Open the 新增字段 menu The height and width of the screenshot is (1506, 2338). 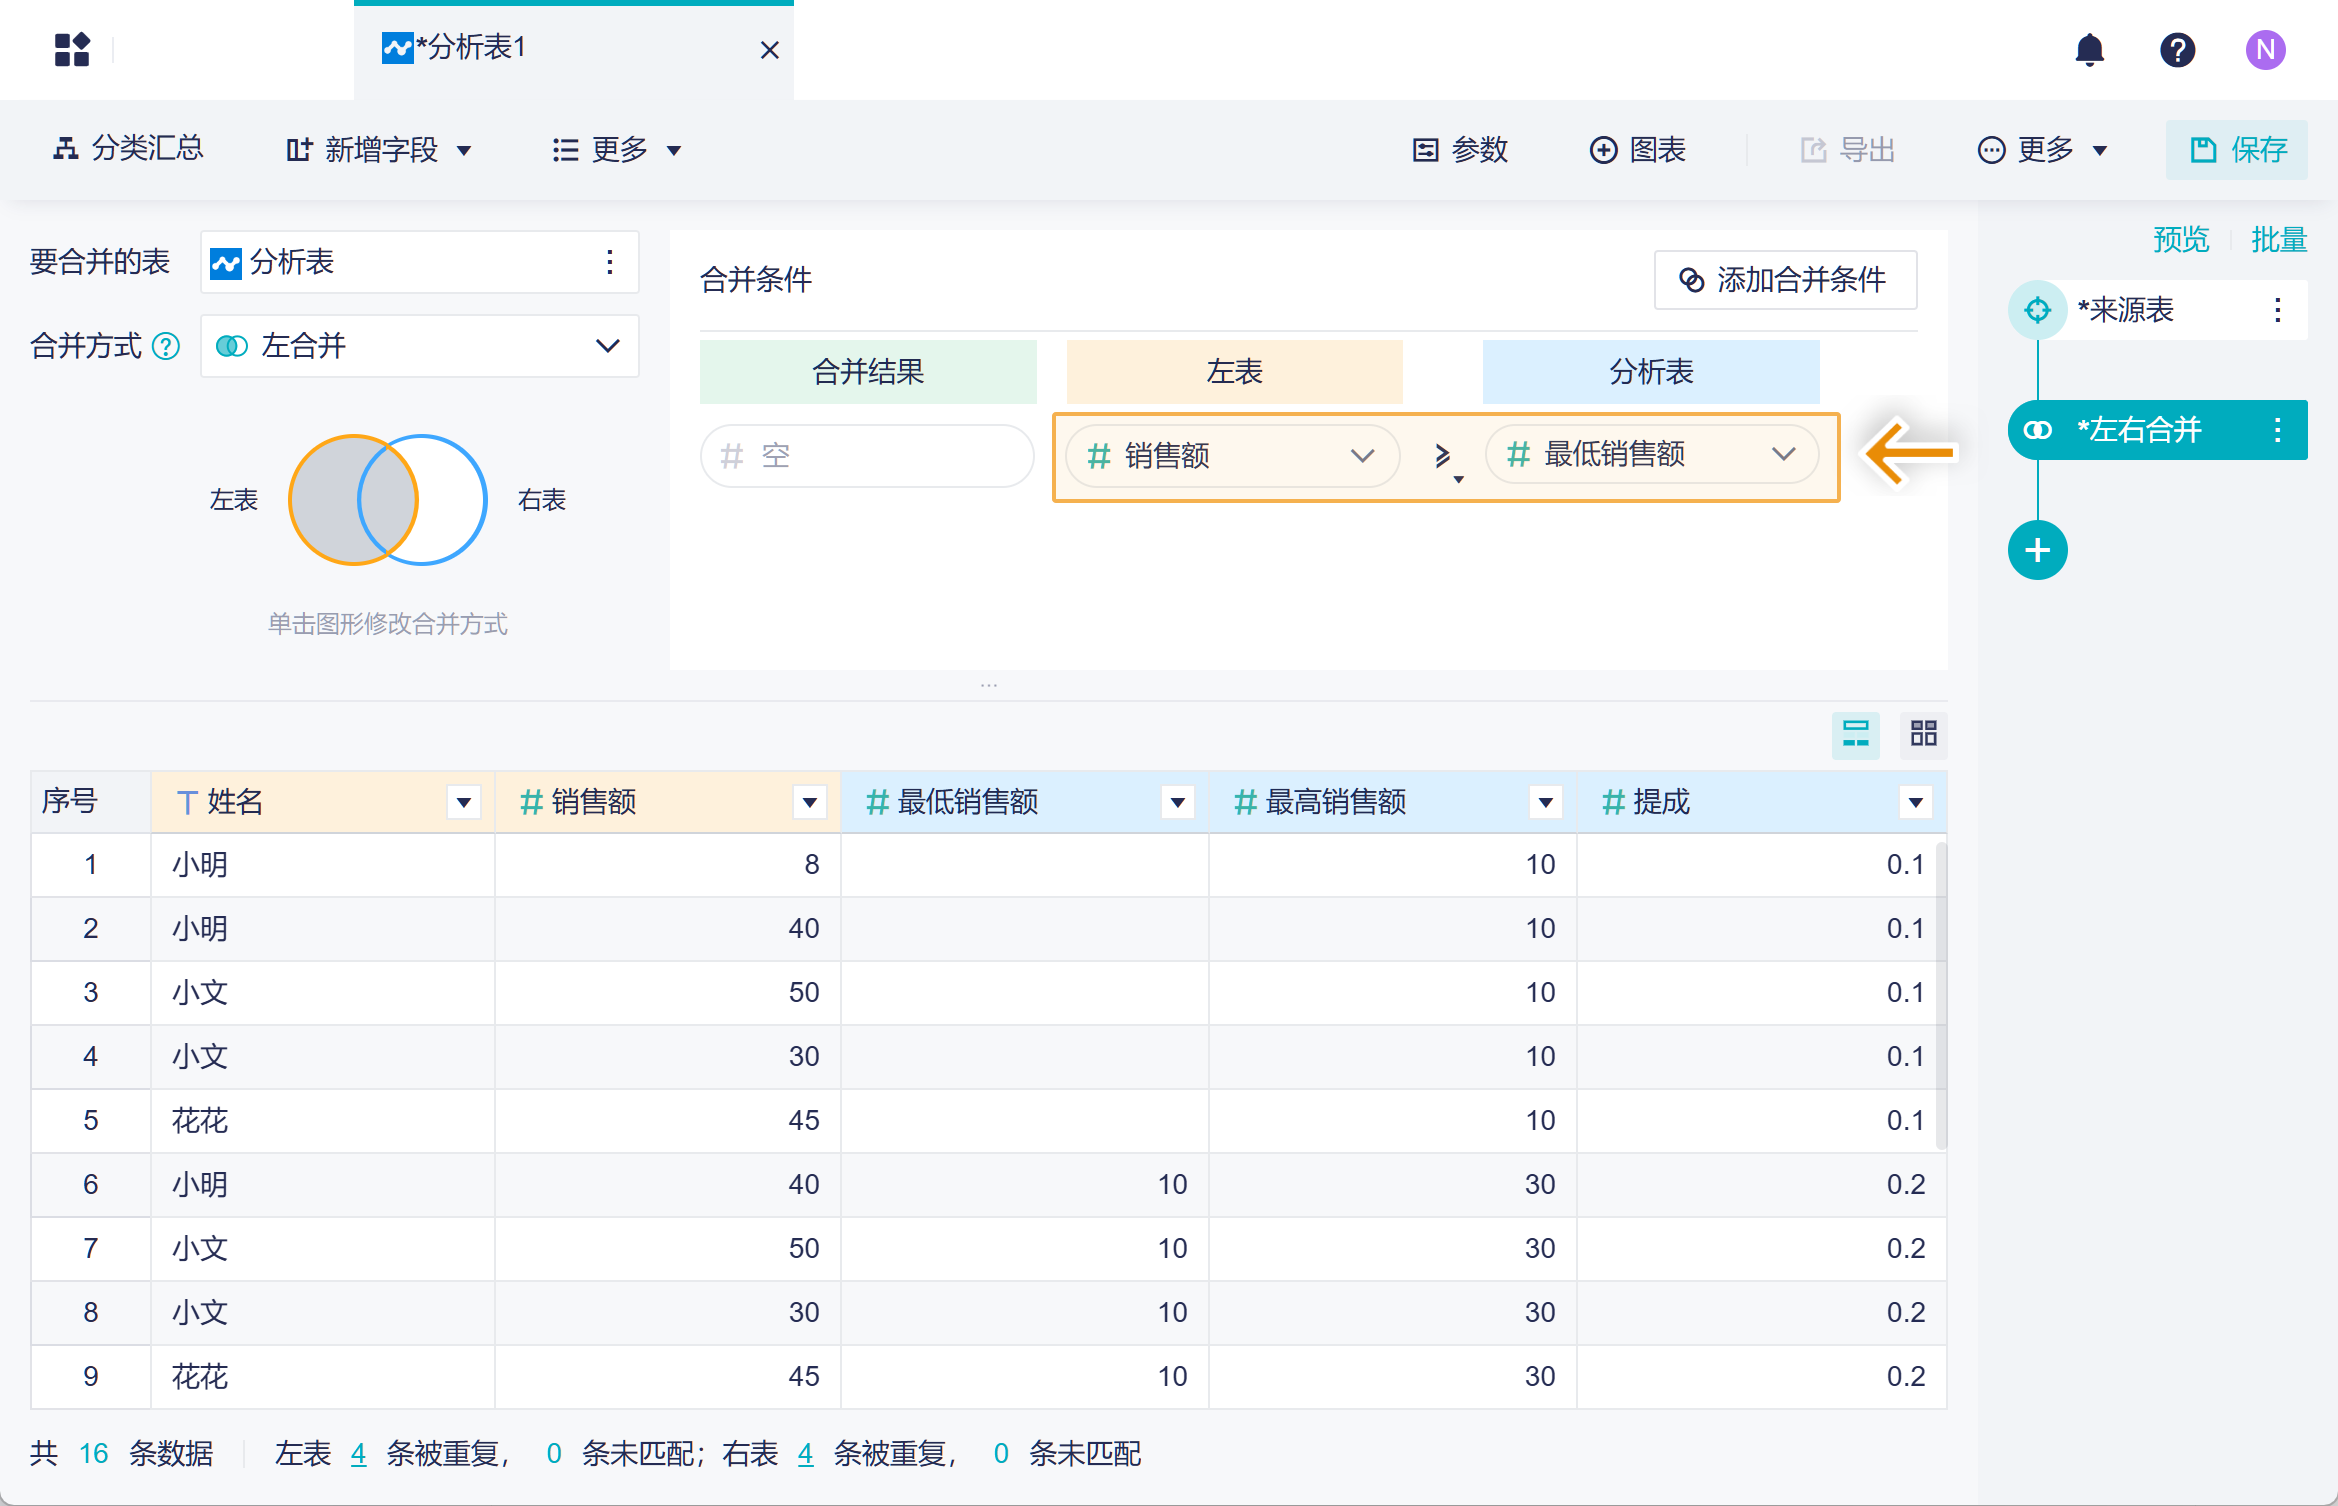coord(380,150)
